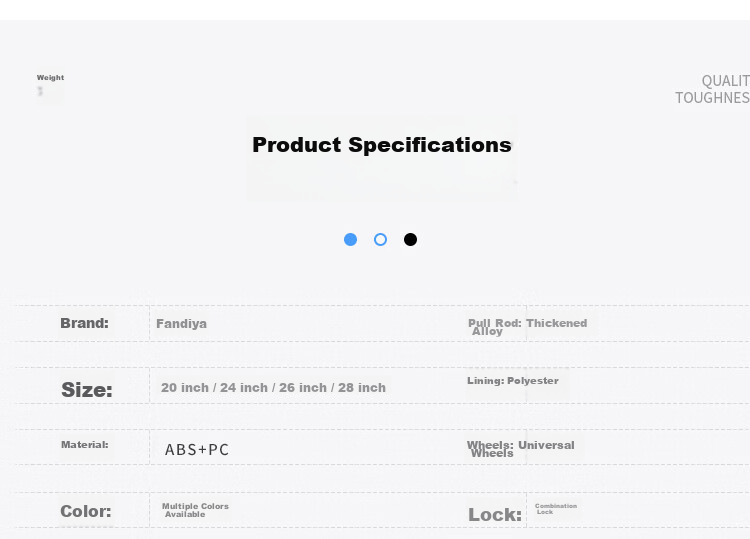Click the Pull Rod: Thickened Alloy text

[x=527, y=327]
